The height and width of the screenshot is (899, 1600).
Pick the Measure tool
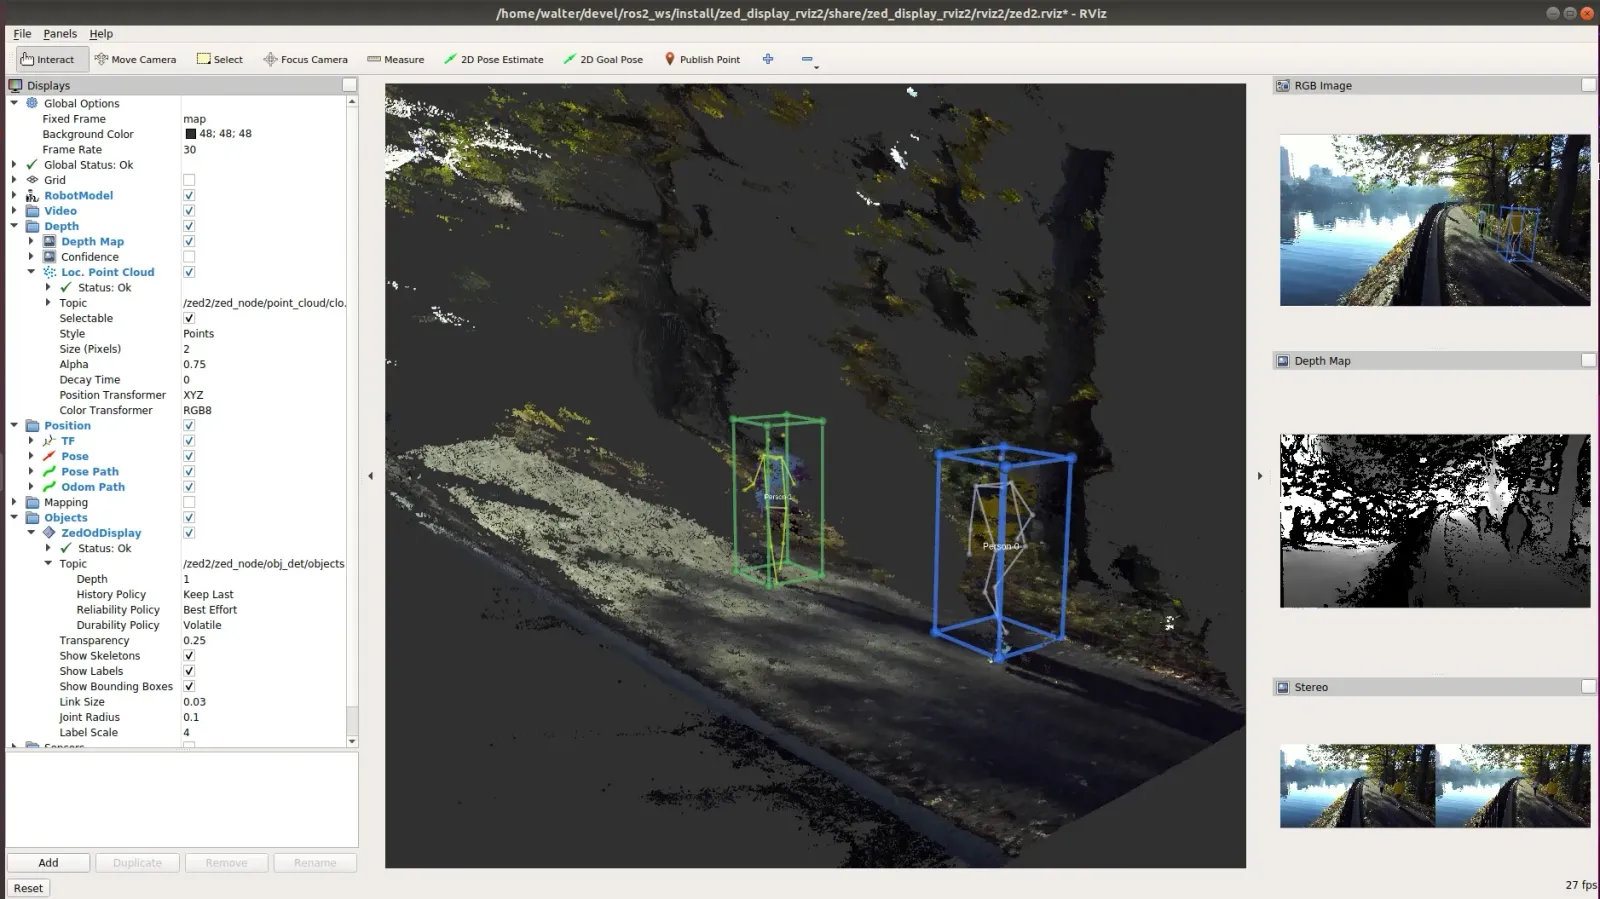[395, 59]
